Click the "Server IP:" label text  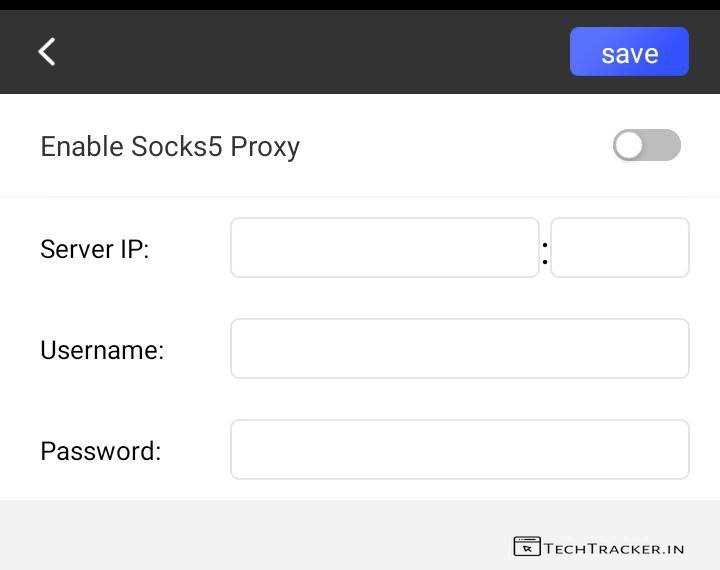point(94,249)
